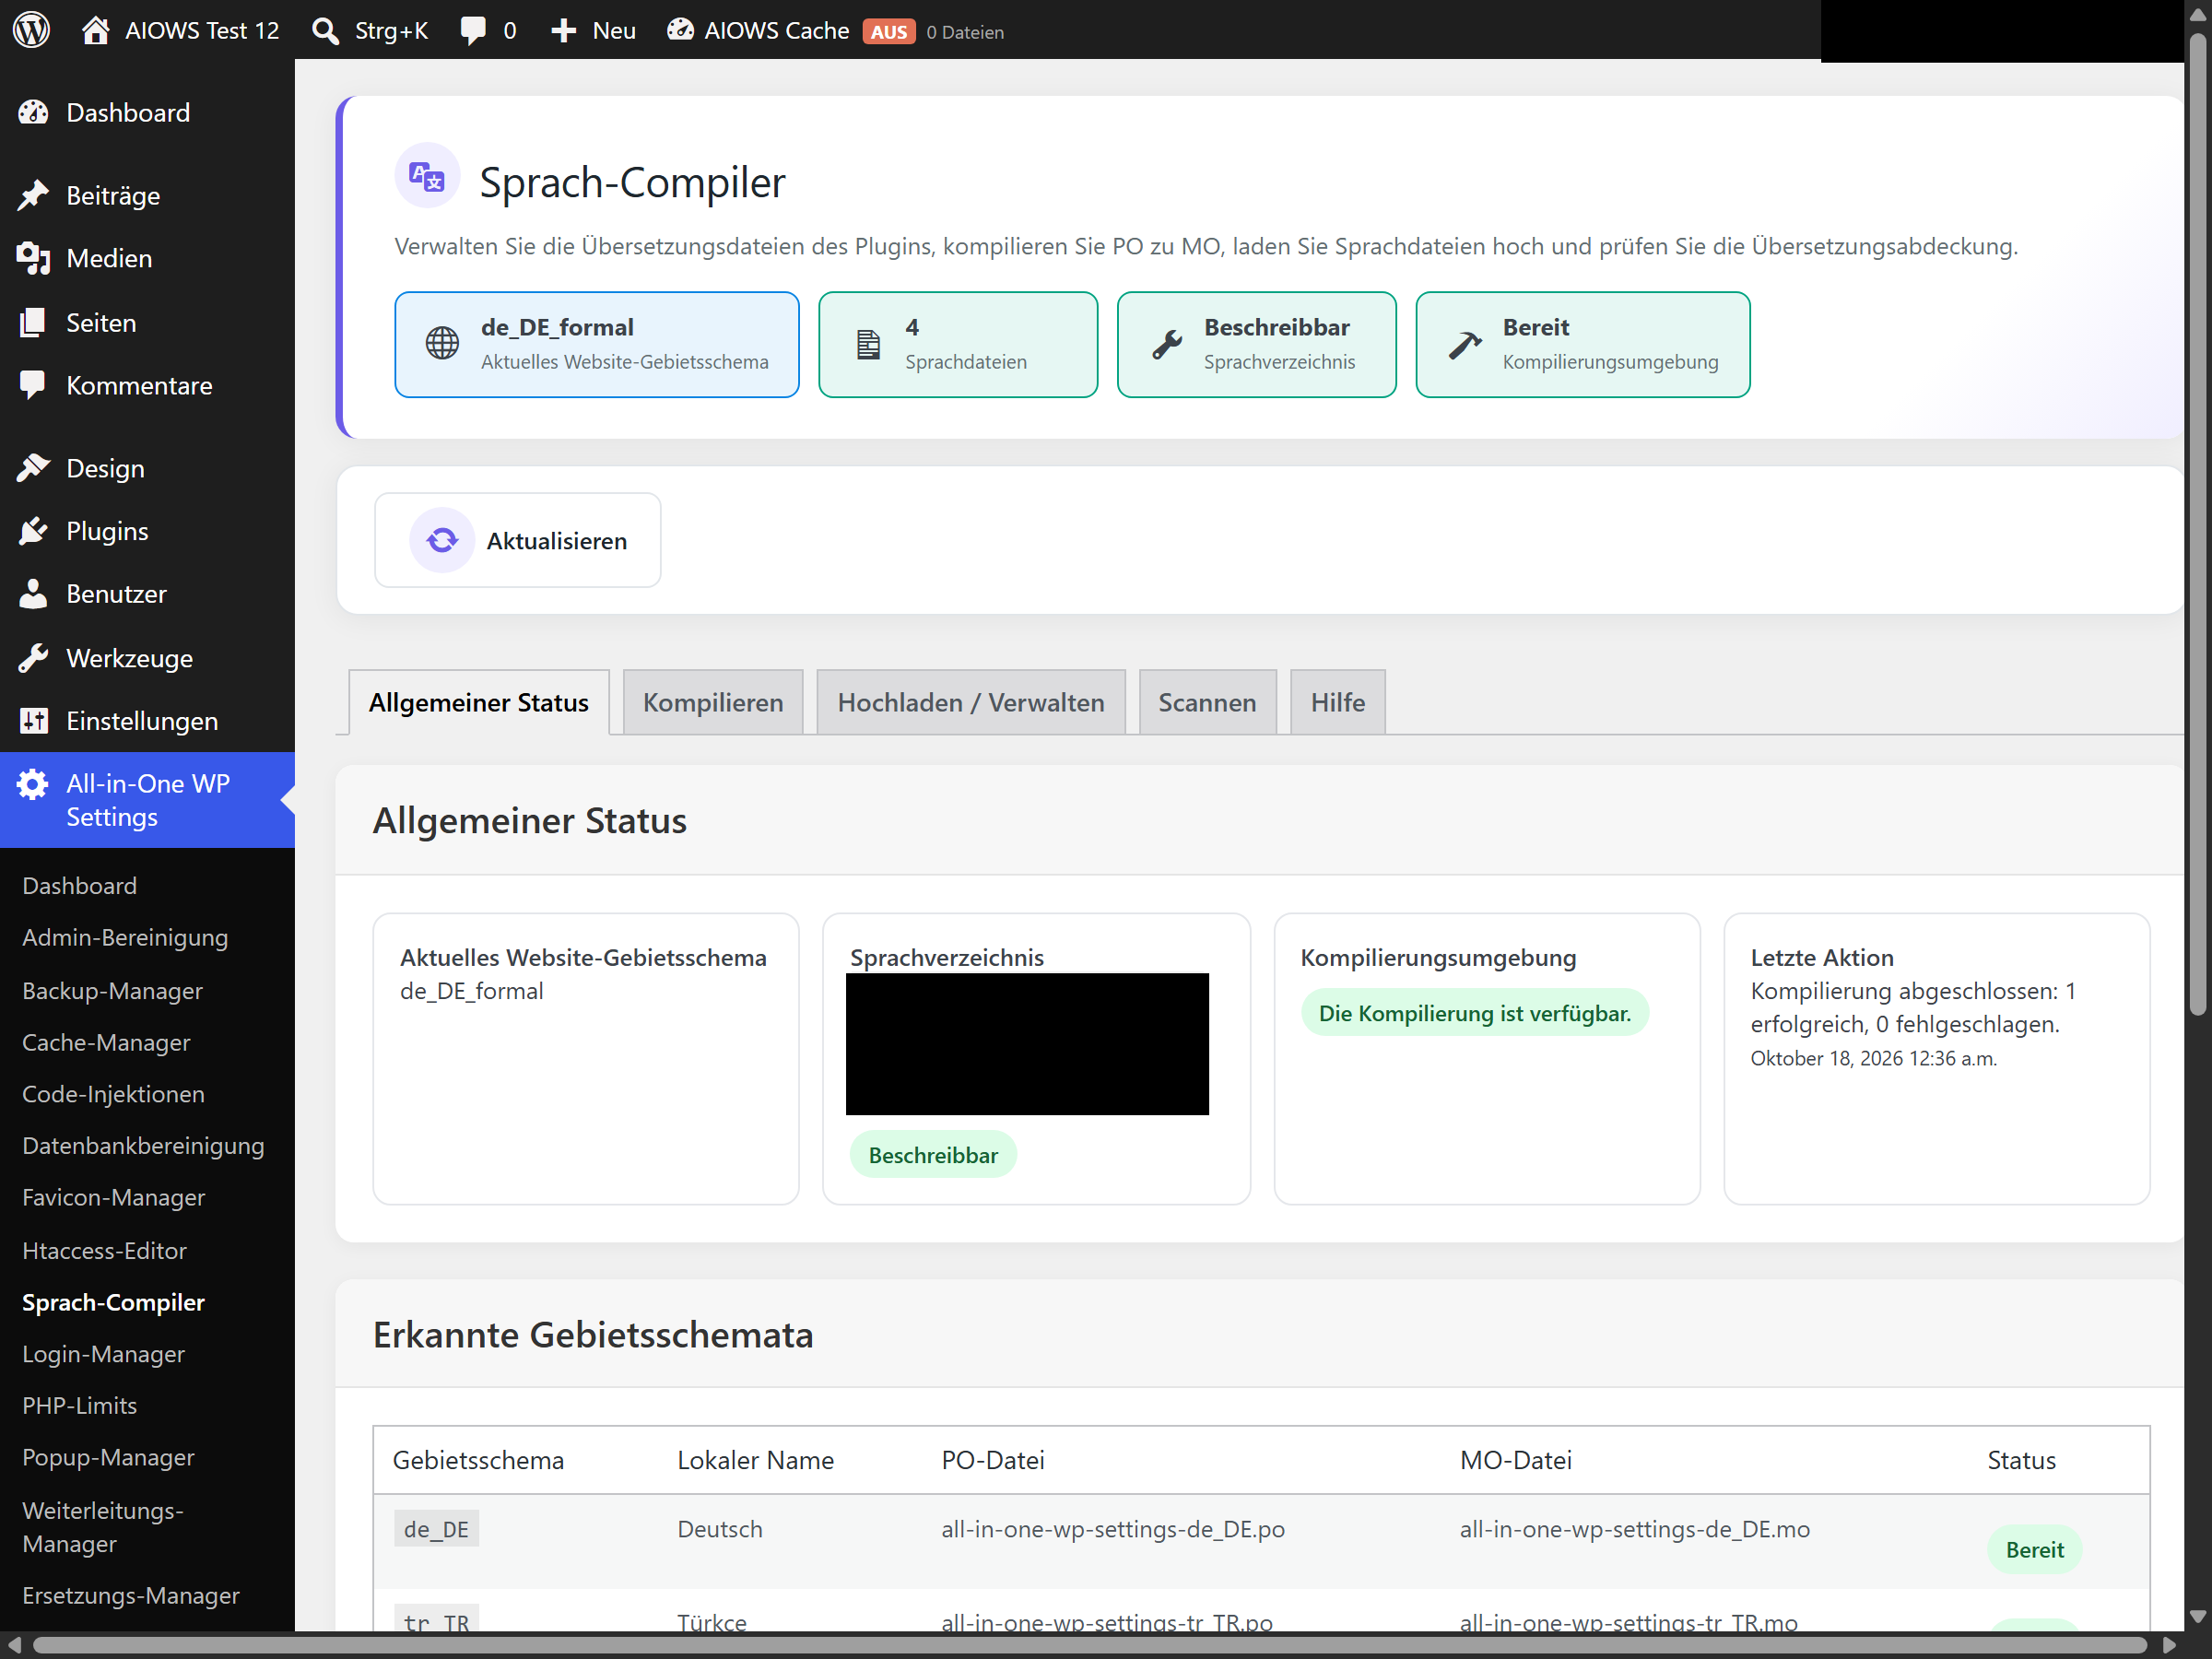Open the Hochladen / Verwalten tab

pos(971,703)
